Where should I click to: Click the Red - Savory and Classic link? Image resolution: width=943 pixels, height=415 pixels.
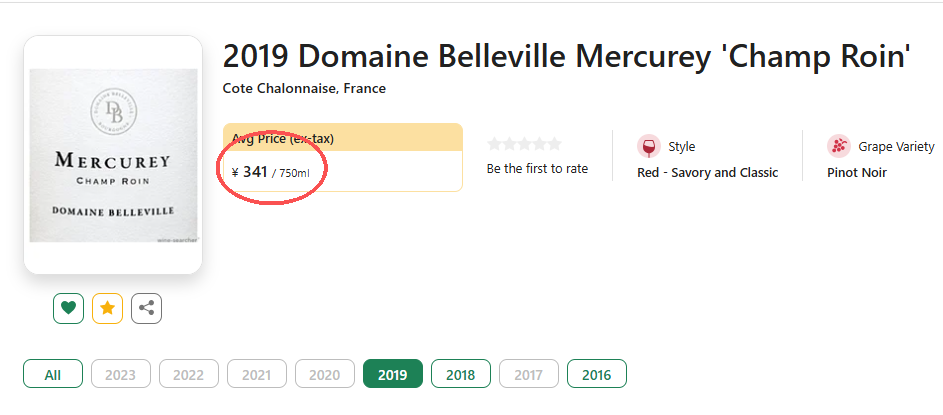click(x=707, y=173)
